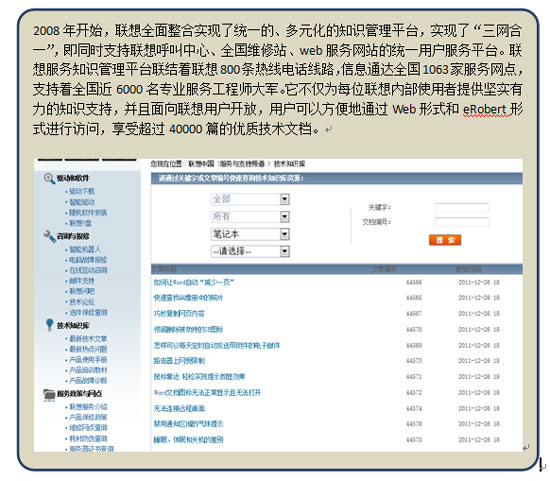Click the wrench icon beside 咨询与报修
The width and height of the screenshot is (550, 481).
pos(49,236)
